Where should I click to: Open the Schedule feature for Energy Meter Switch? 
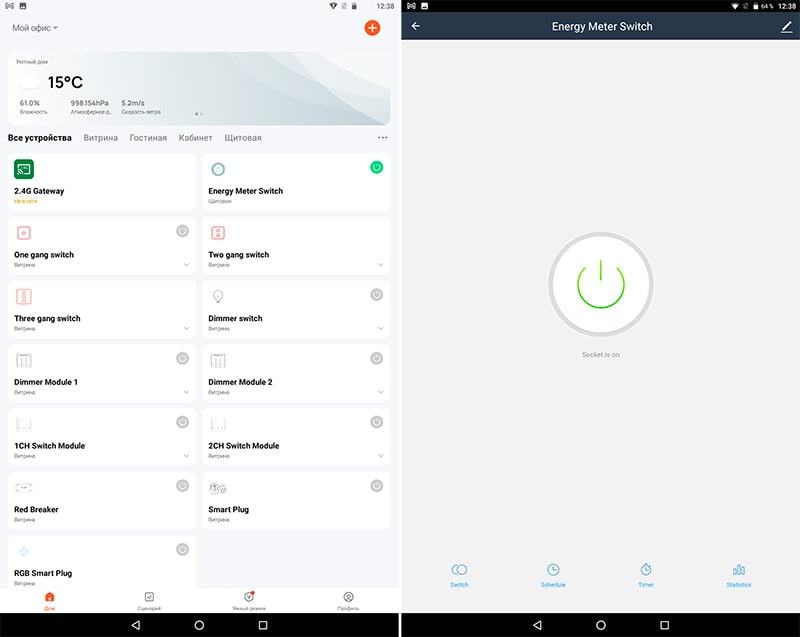[552, 571]
